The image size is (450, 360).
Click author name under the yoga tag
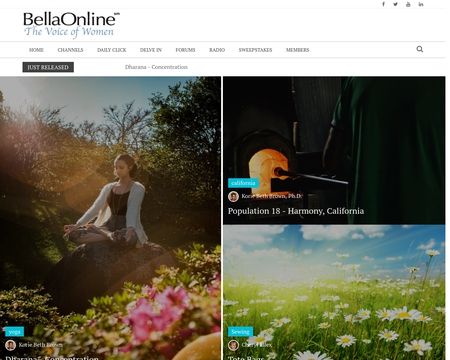pos(40,345)
